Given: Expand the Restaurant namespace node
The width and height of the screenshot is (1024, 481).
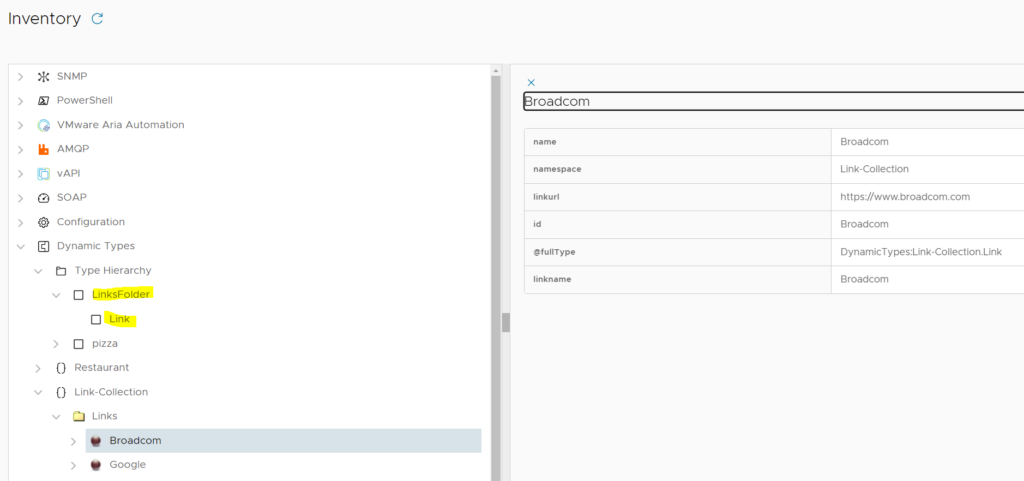Looking at the screenshot, I should coord(38,368).
